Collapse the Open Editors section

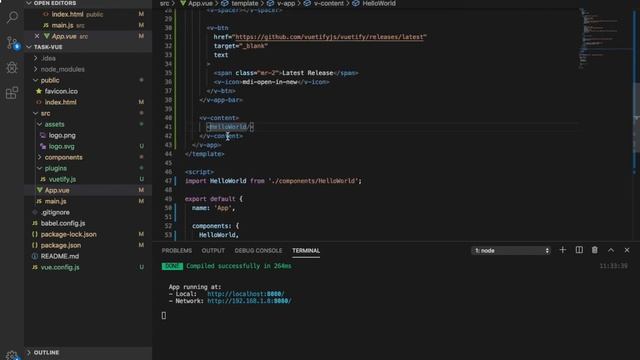(88, 3)
